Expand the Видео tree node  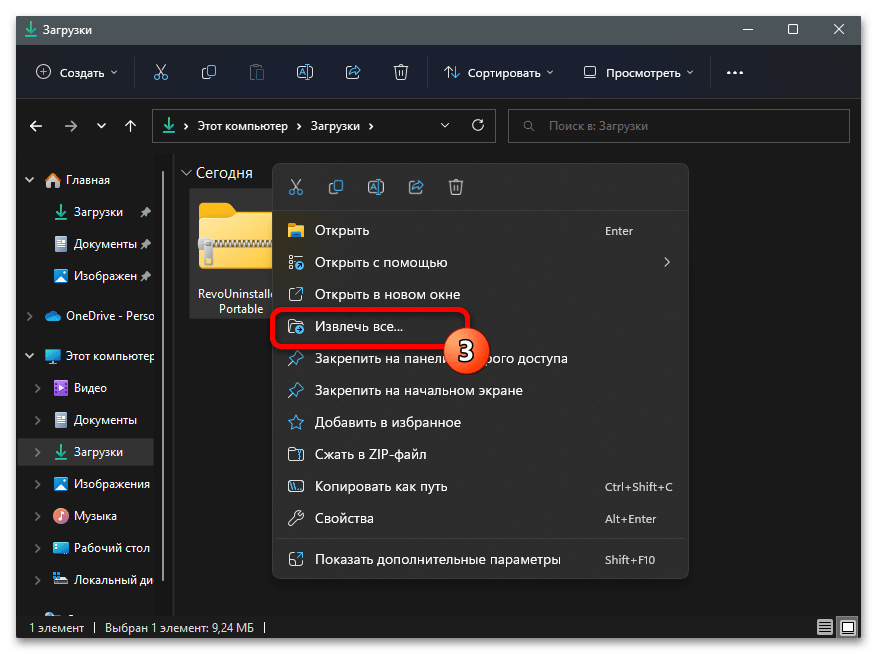tap(37, 388)
